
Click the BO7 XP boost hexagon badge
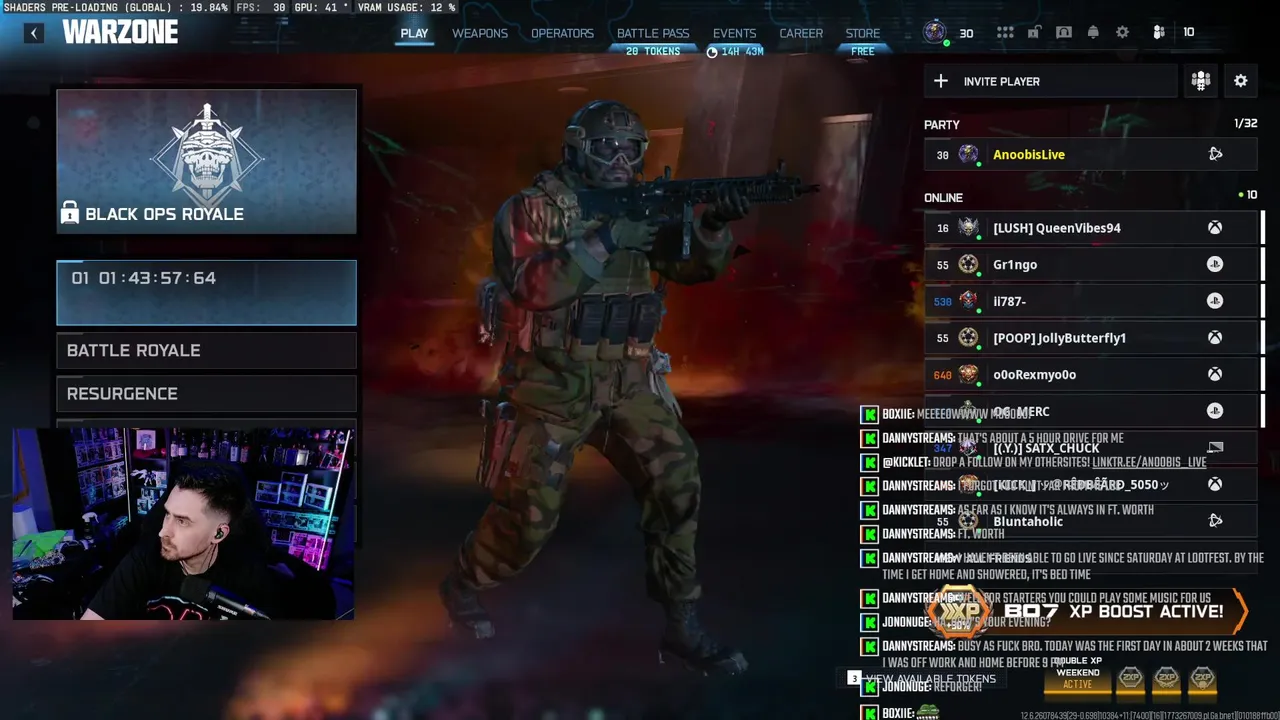(x=956, y=612)
